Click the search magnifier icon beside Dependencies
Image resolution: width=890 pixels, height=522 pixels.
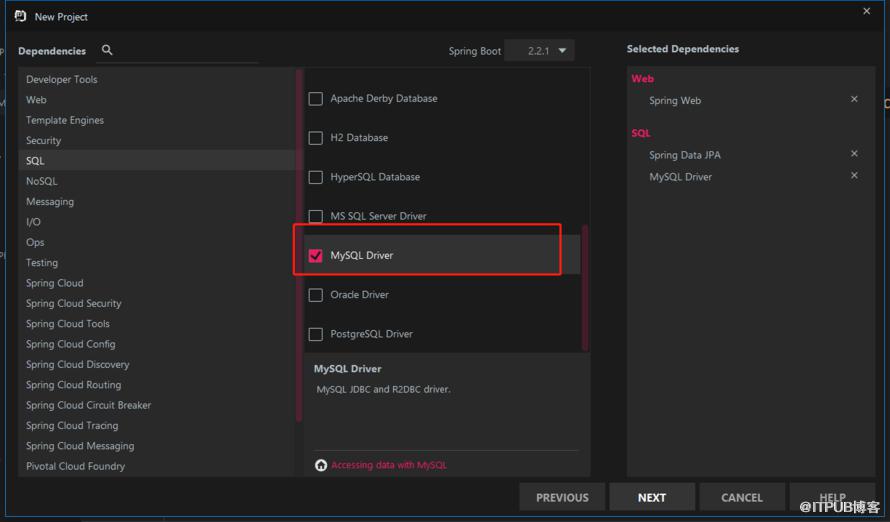(x=107, y=50)
